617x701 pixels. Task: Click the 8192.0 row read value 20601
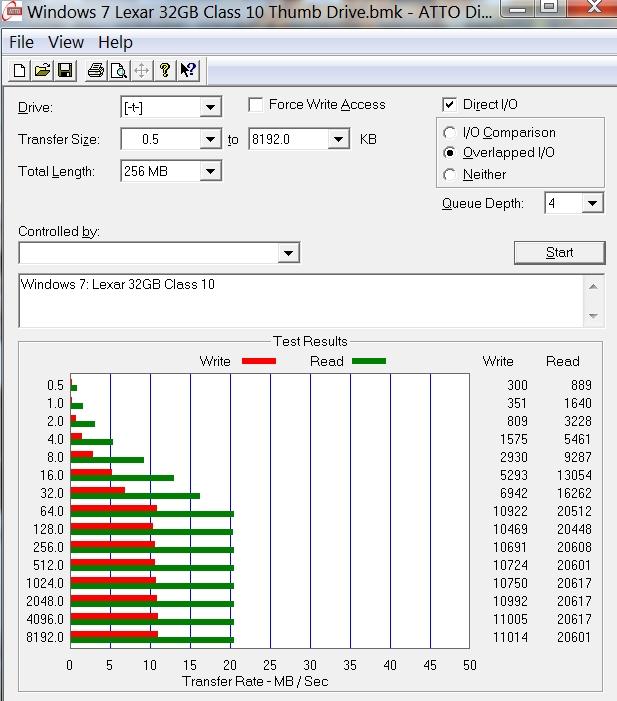574,637
